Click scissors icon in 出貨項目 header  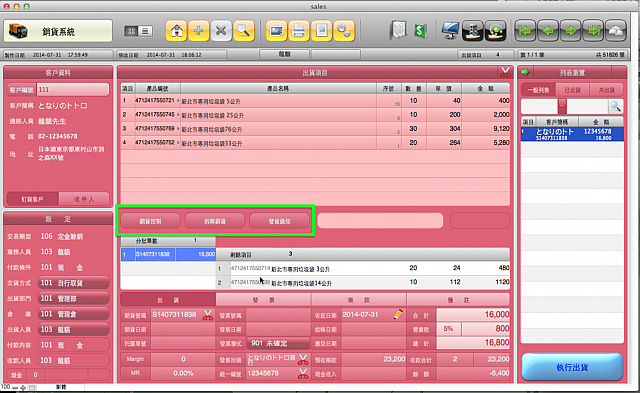point(505,72)
